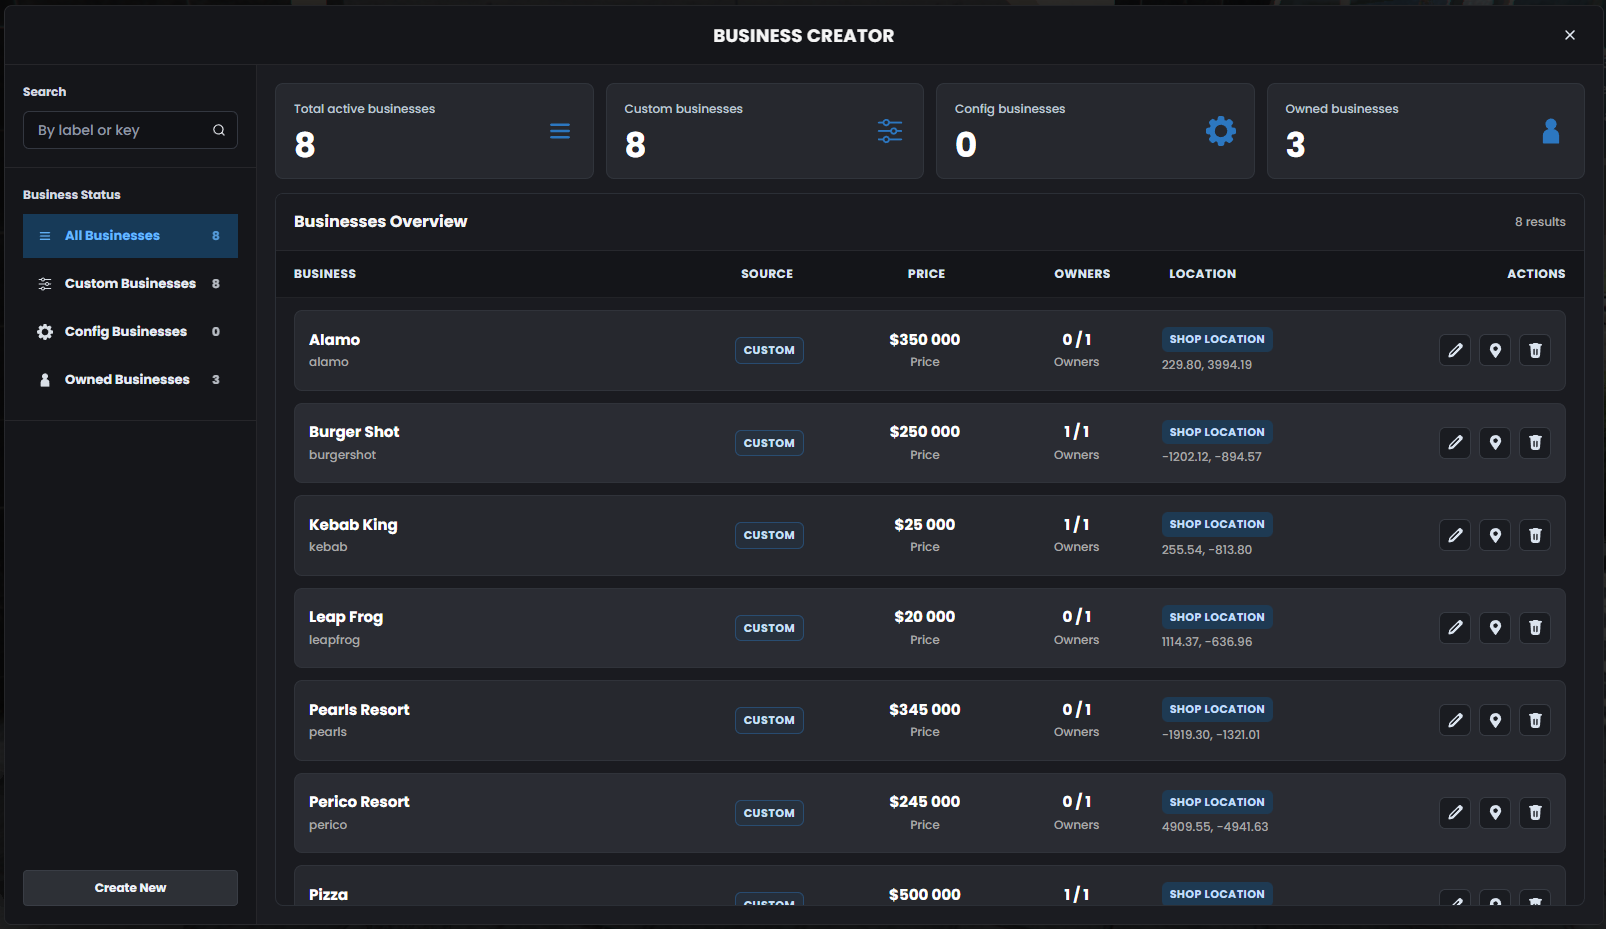Click the $250 000 price value
This screenshot has height=929, width=1606.
coord(925,432)
